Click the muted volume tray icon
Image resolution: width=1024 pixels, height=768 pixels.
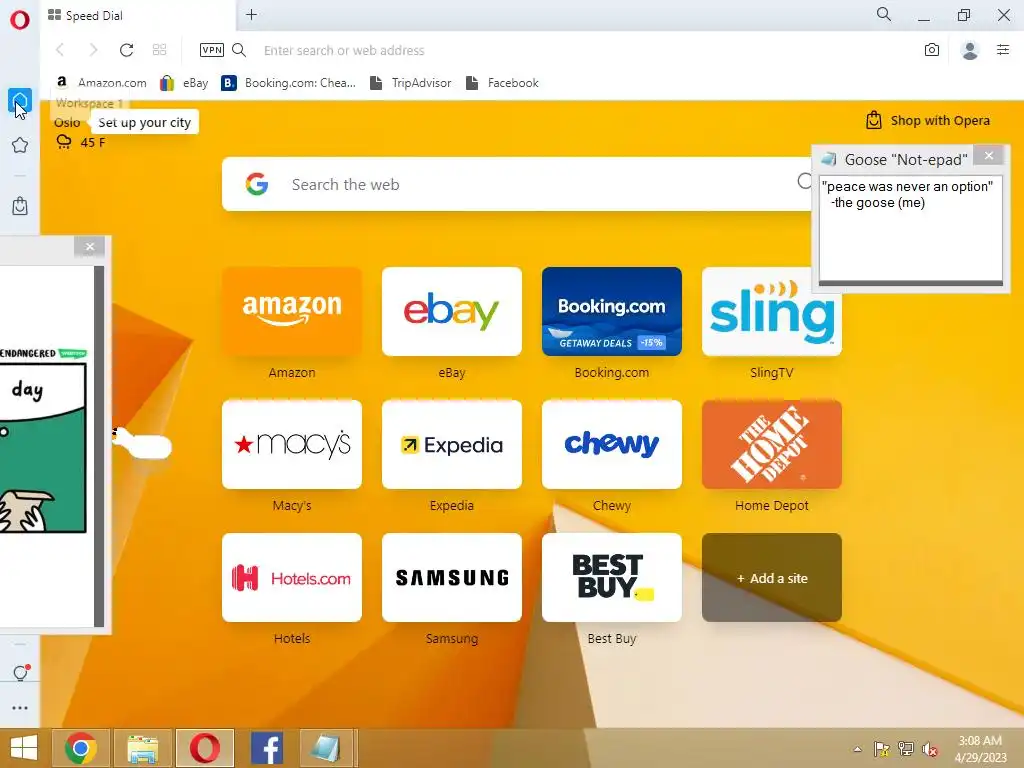click(930, 749)
